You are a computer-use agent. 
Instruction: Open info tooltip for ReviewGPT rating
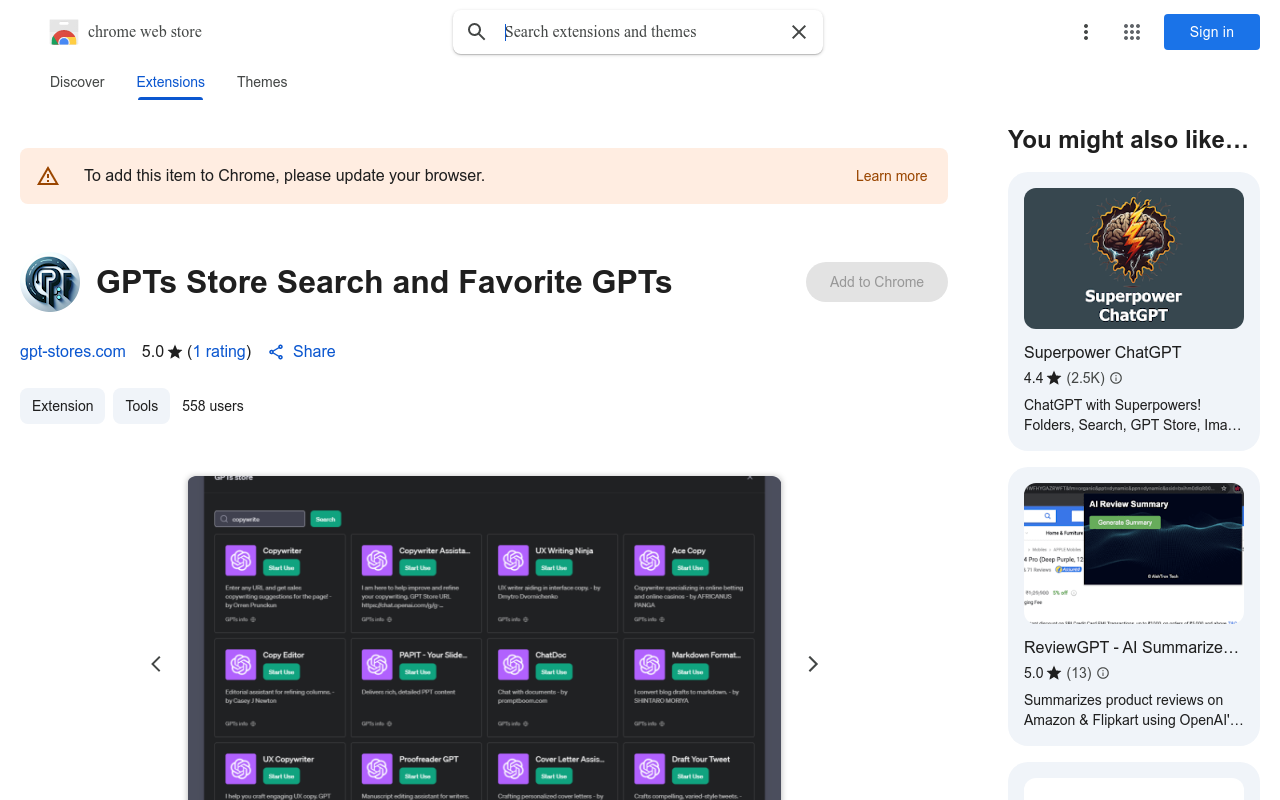tap(1102, 673)
